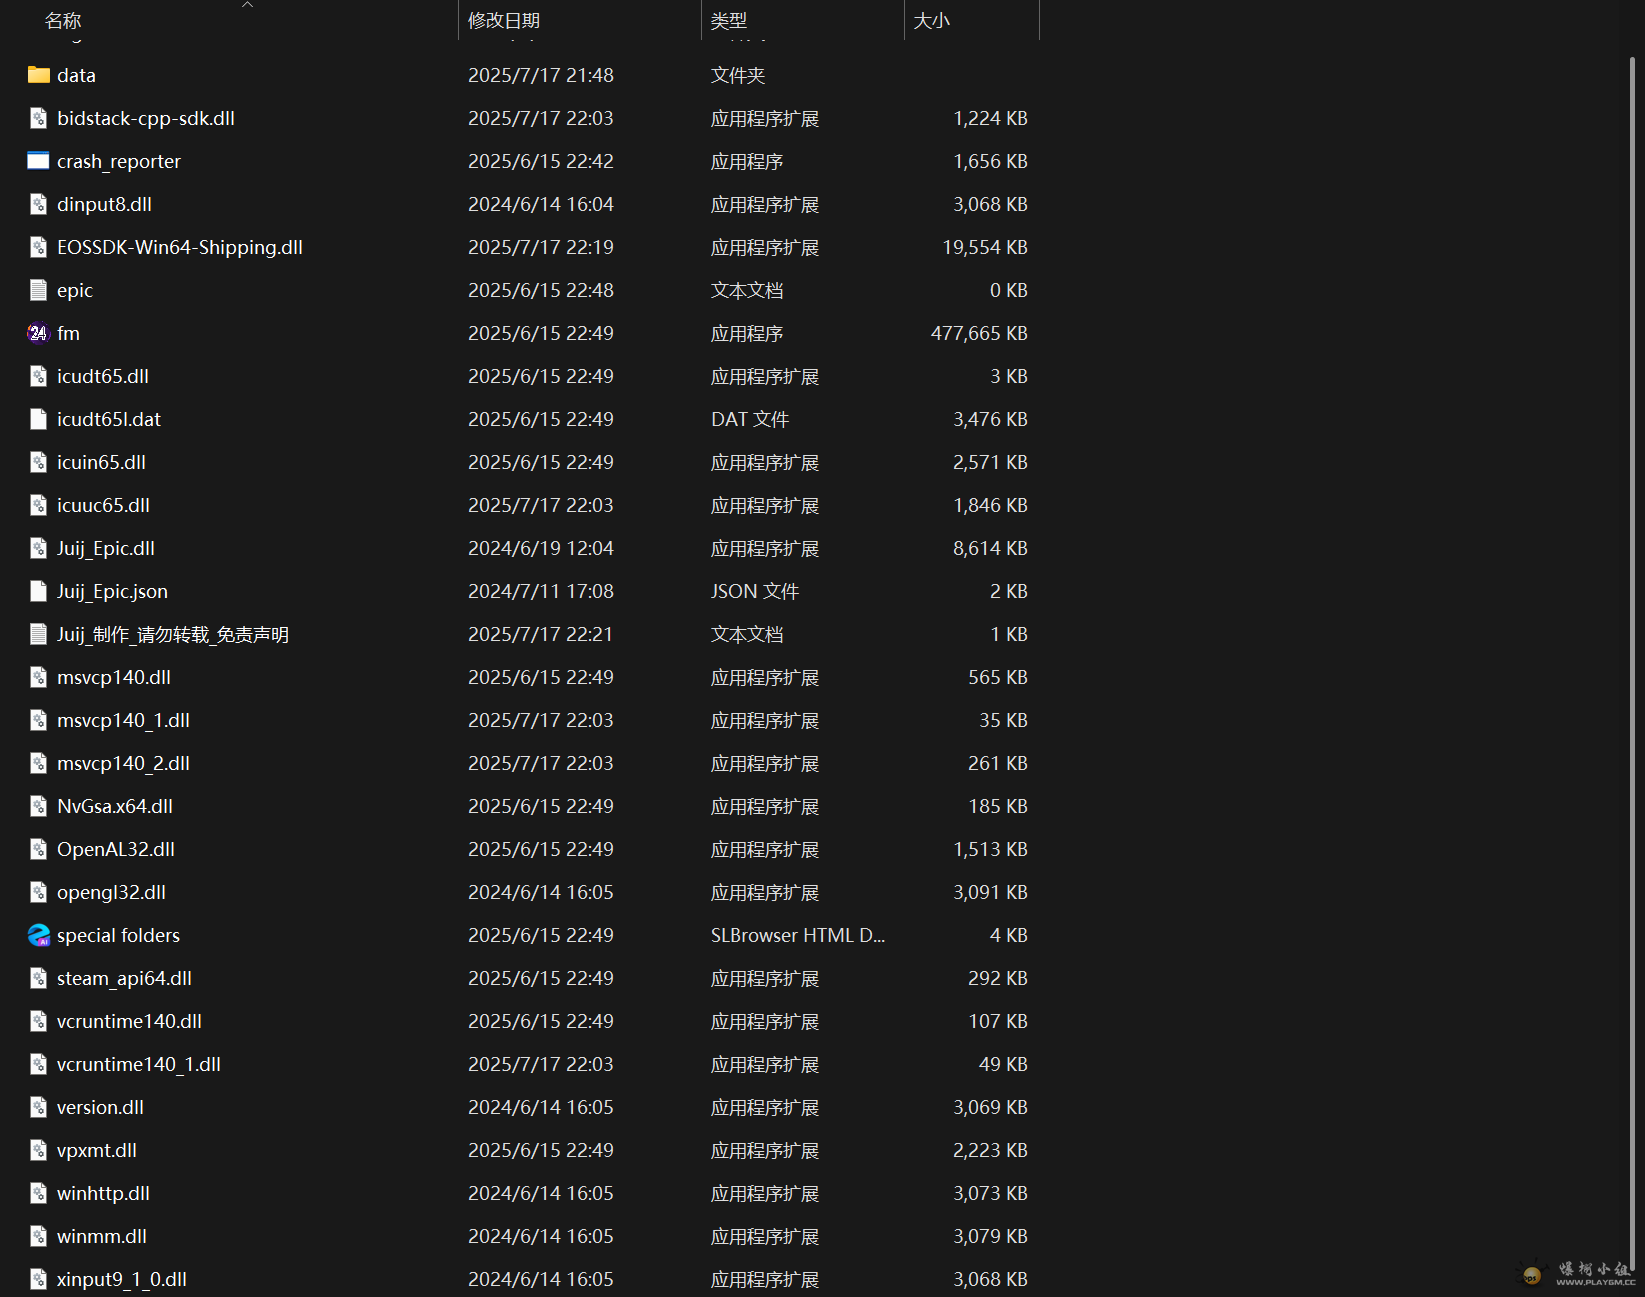Select the file name crash_reporter
1645x1297 pixels.
[x=119, y=161]
